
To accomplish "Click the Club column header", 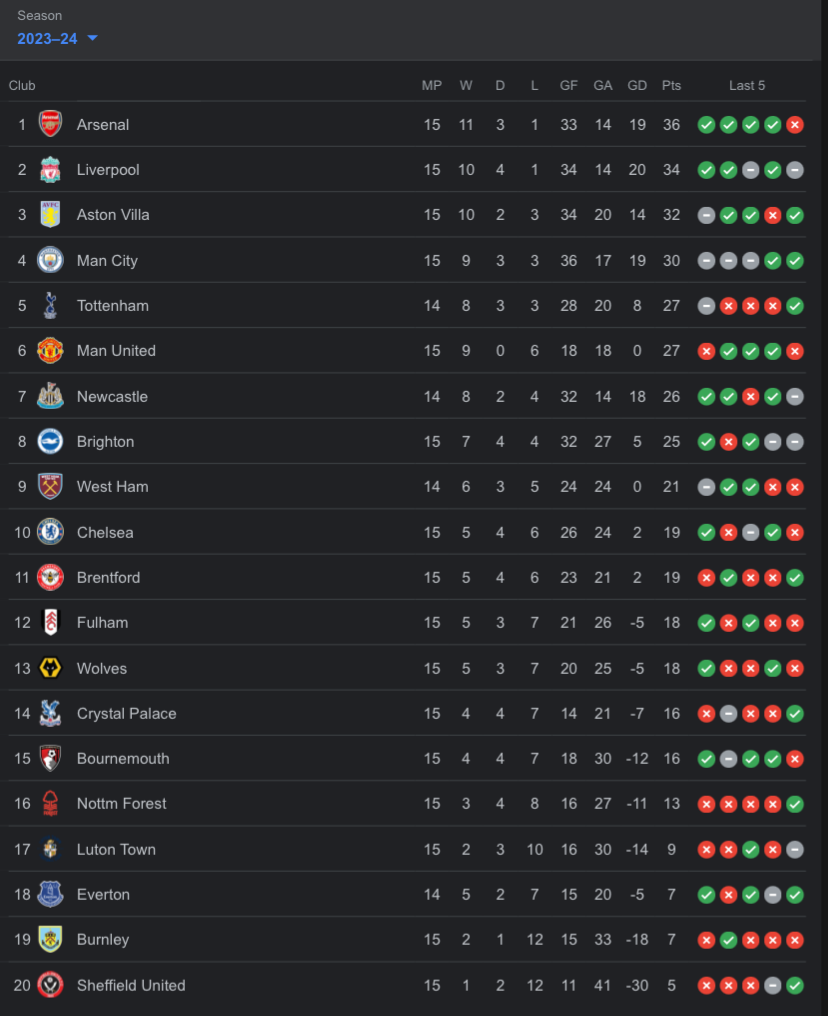I will click(x=22, y=86).
